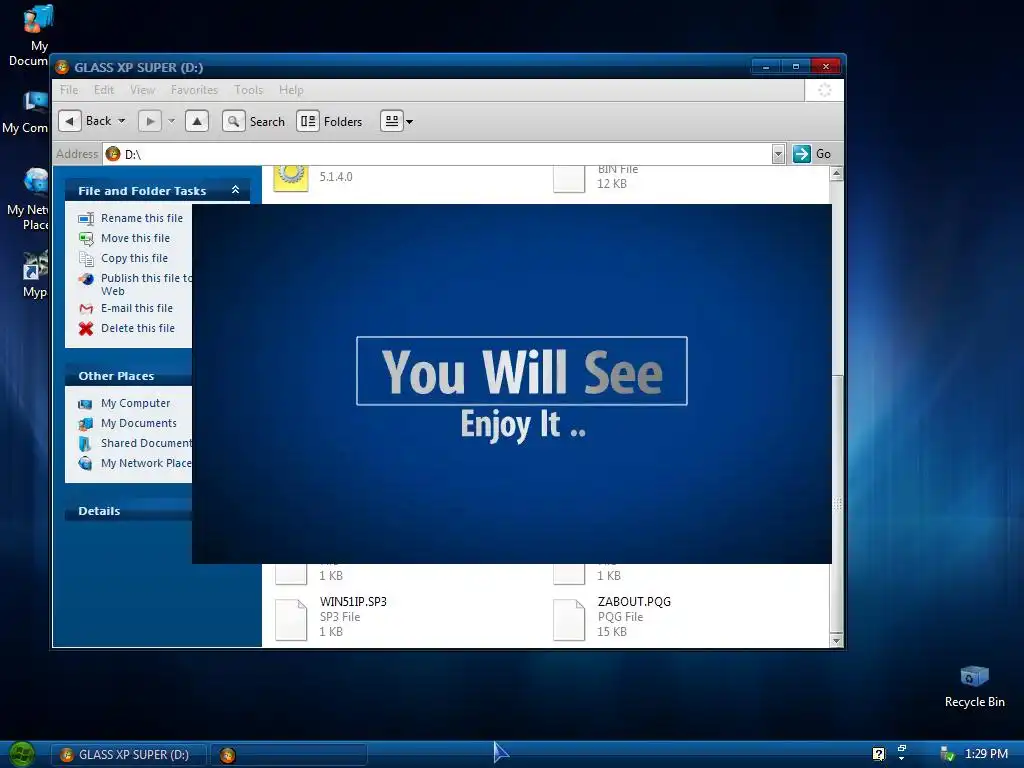The height and width of the screenshot is (768, 1024).
Task: Click the Publish to Web globe icon
Action: click(x=86, y=280)
